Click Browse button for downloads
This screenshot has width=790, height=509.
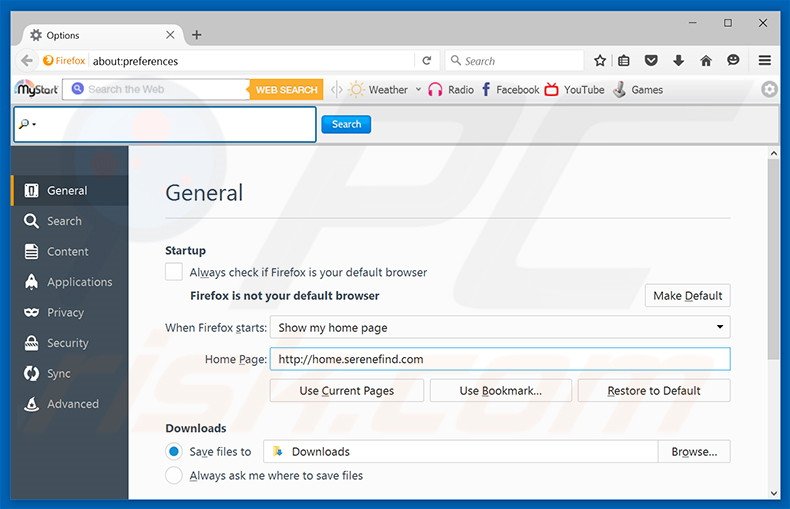[x=694, y=452]
